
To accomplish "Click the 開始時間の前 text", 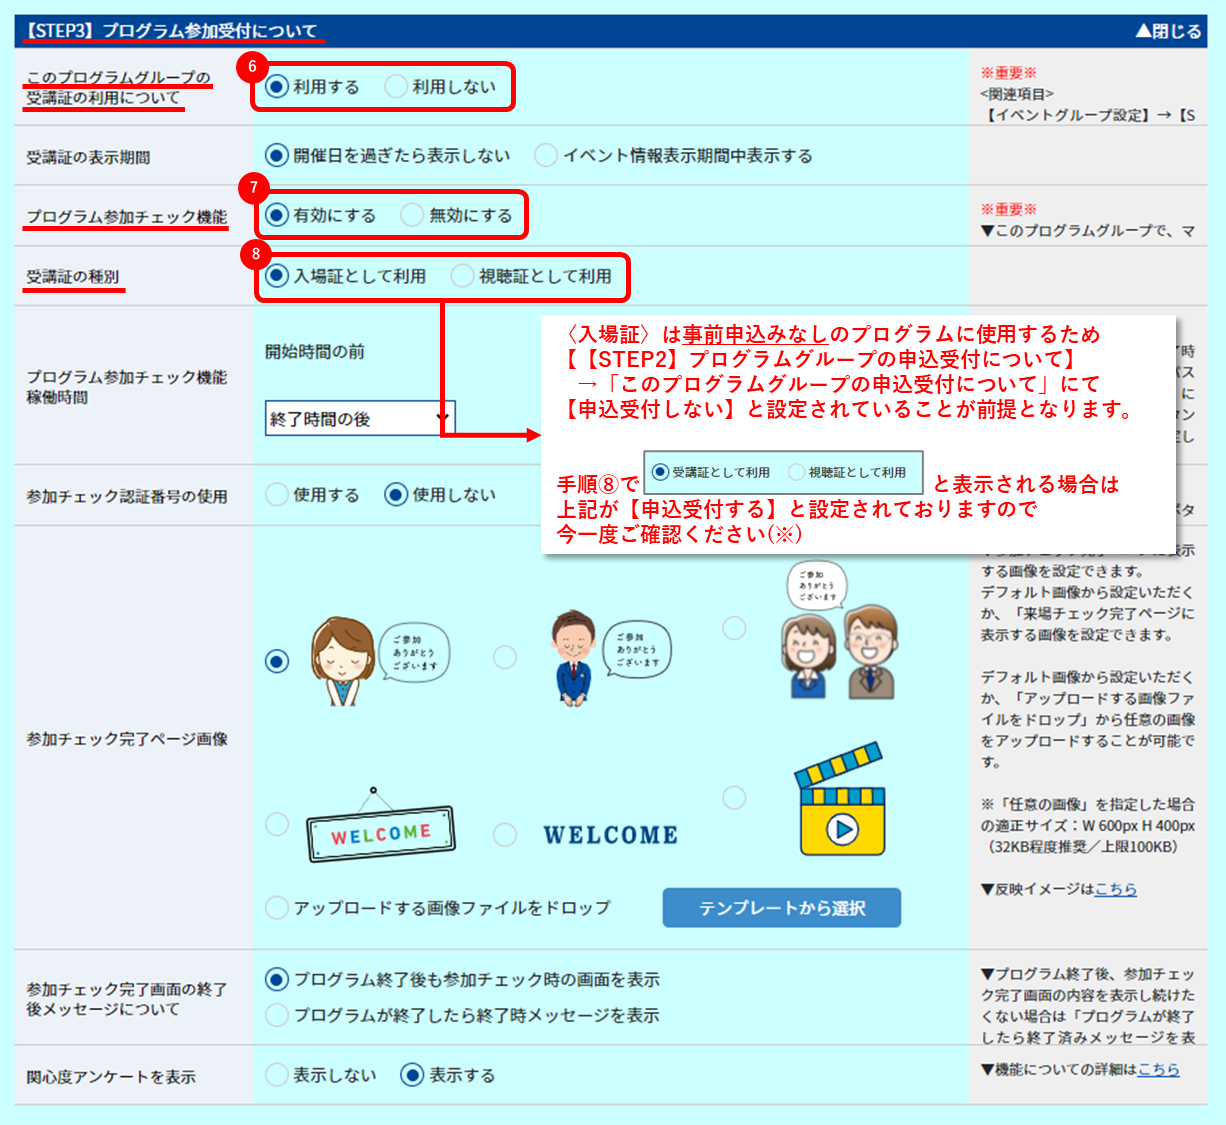I will click(x=315, y=351).
